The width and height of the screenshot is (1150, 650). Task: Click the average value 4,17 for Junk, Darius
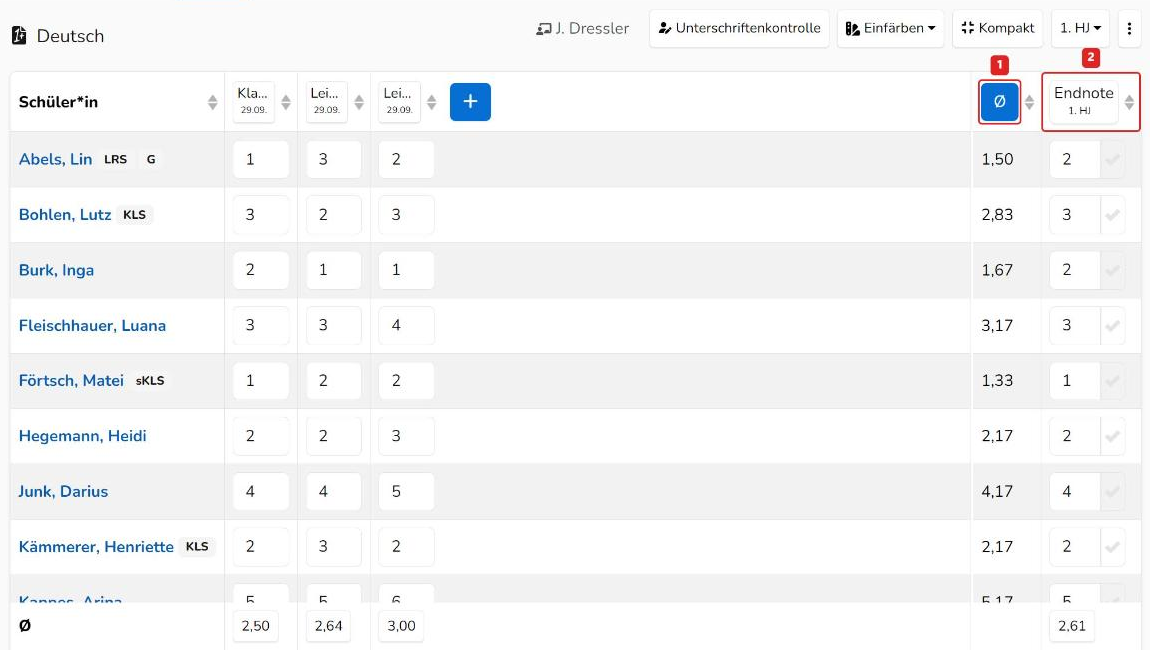[997, 492]
